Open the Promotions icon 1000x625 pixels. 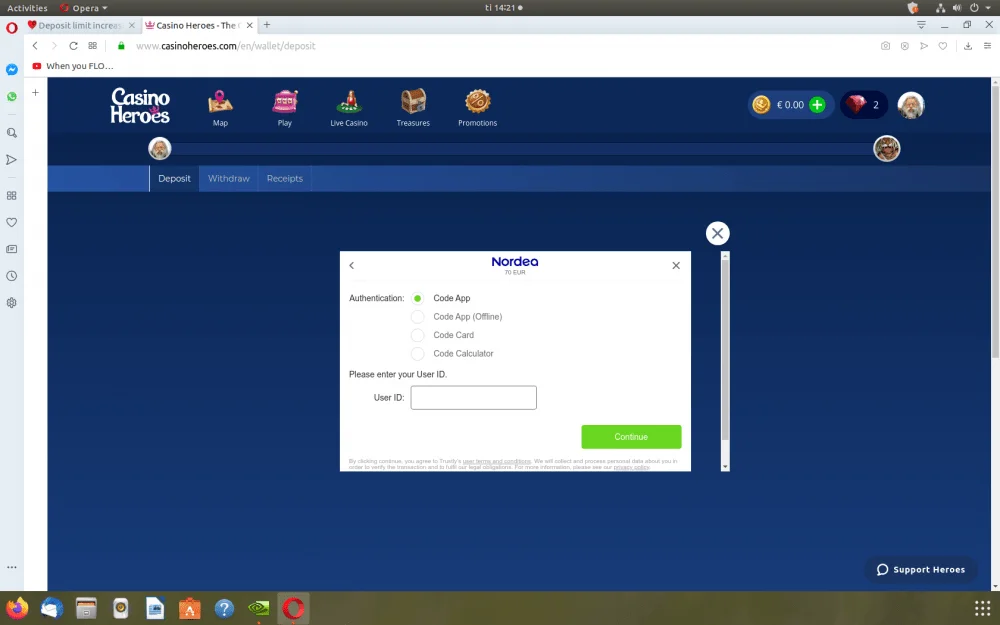[477, 108]
